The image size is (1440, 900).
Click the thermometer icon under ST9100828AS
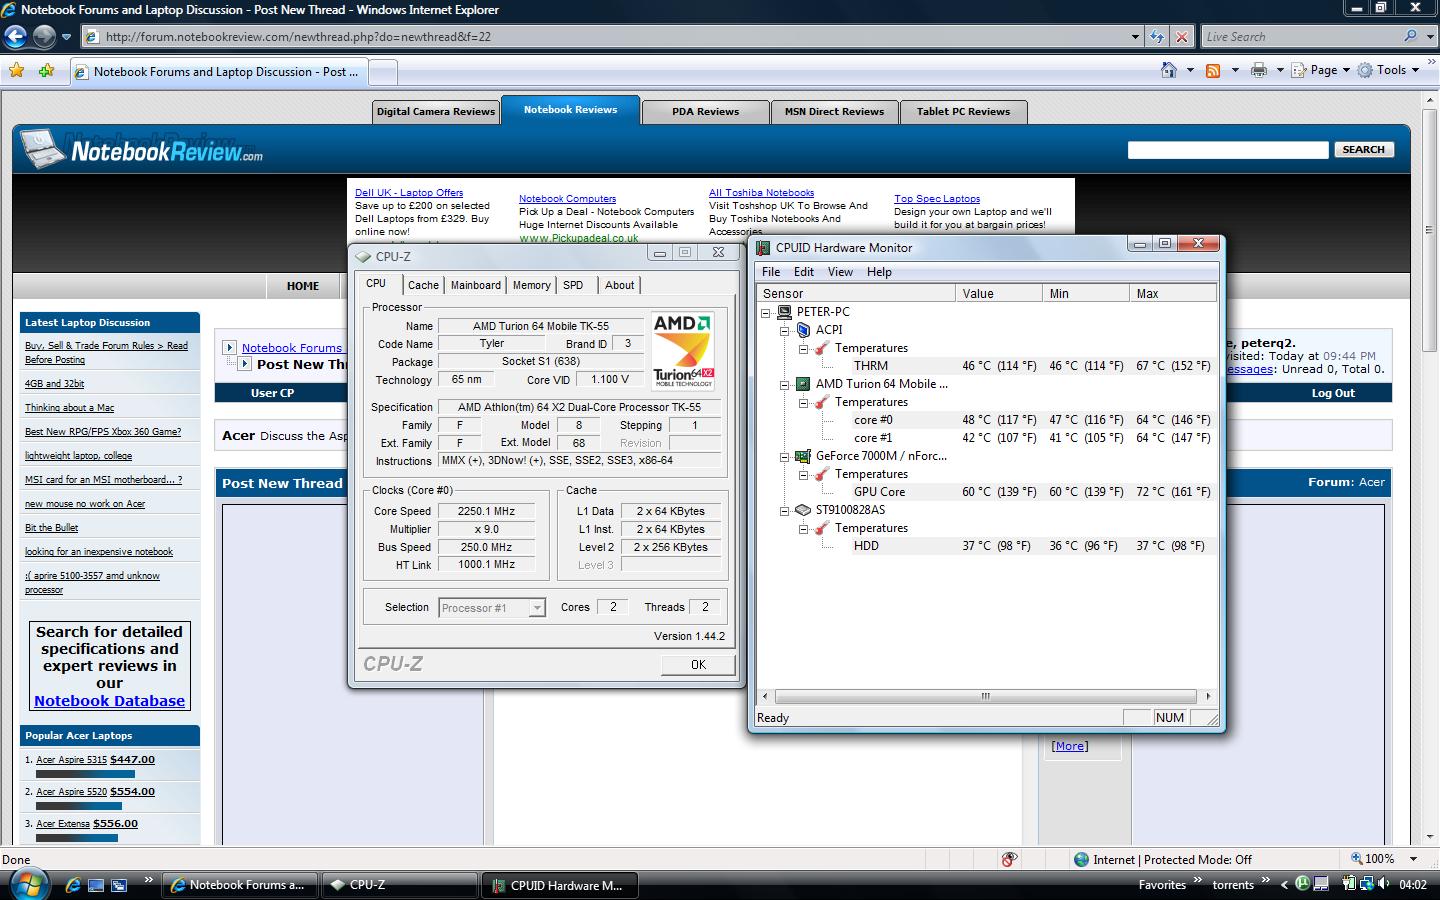pos(822,528)
